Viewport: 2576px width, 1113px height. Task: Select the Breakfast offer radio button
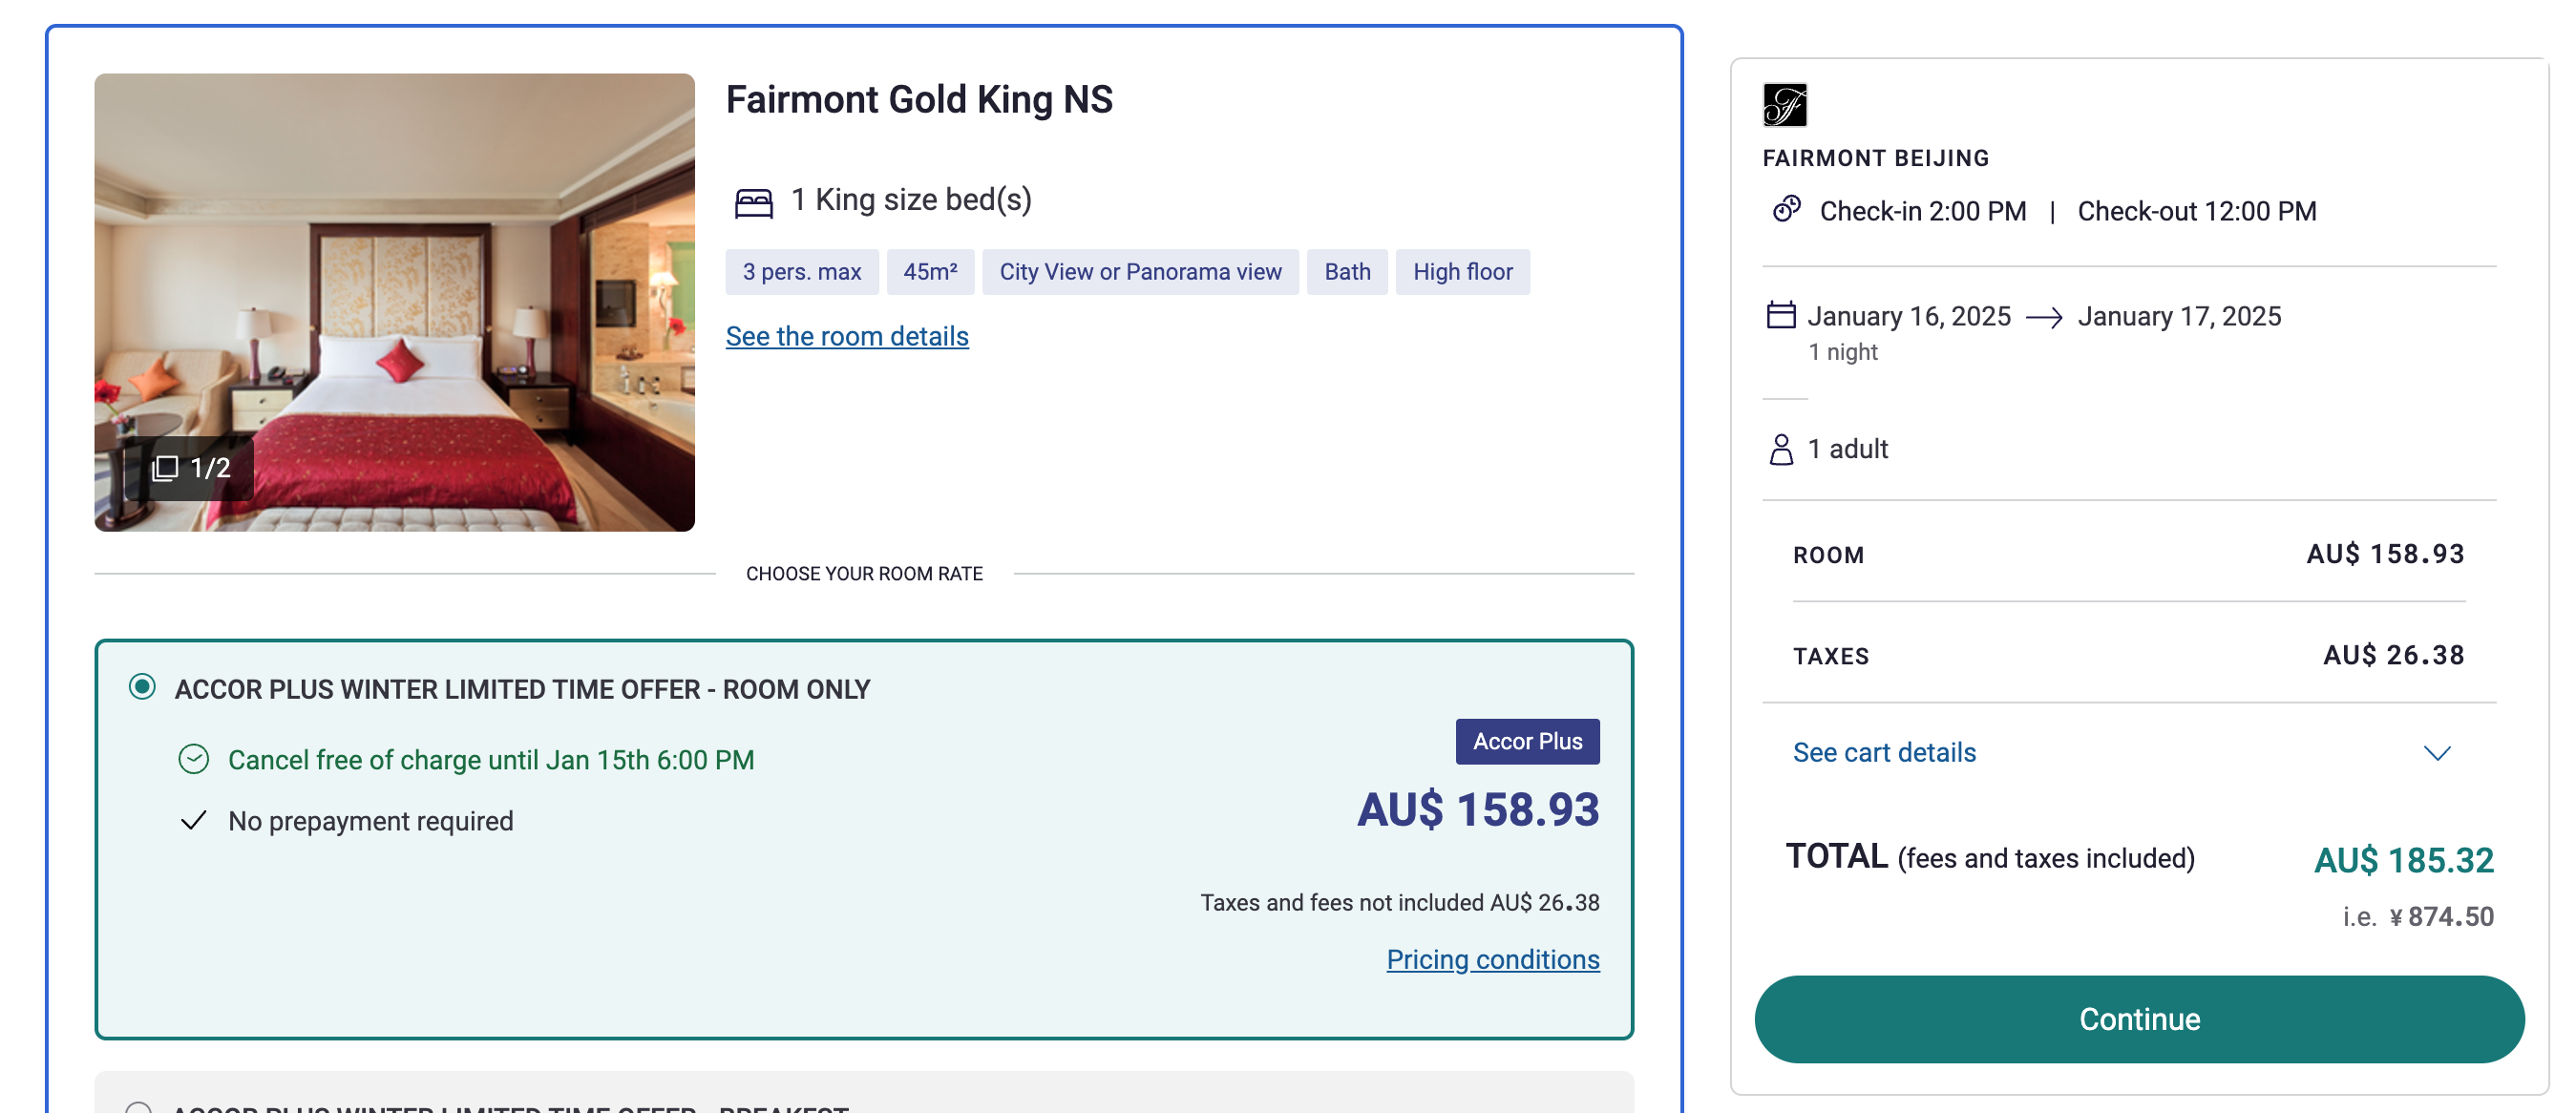click(139, 1107)
